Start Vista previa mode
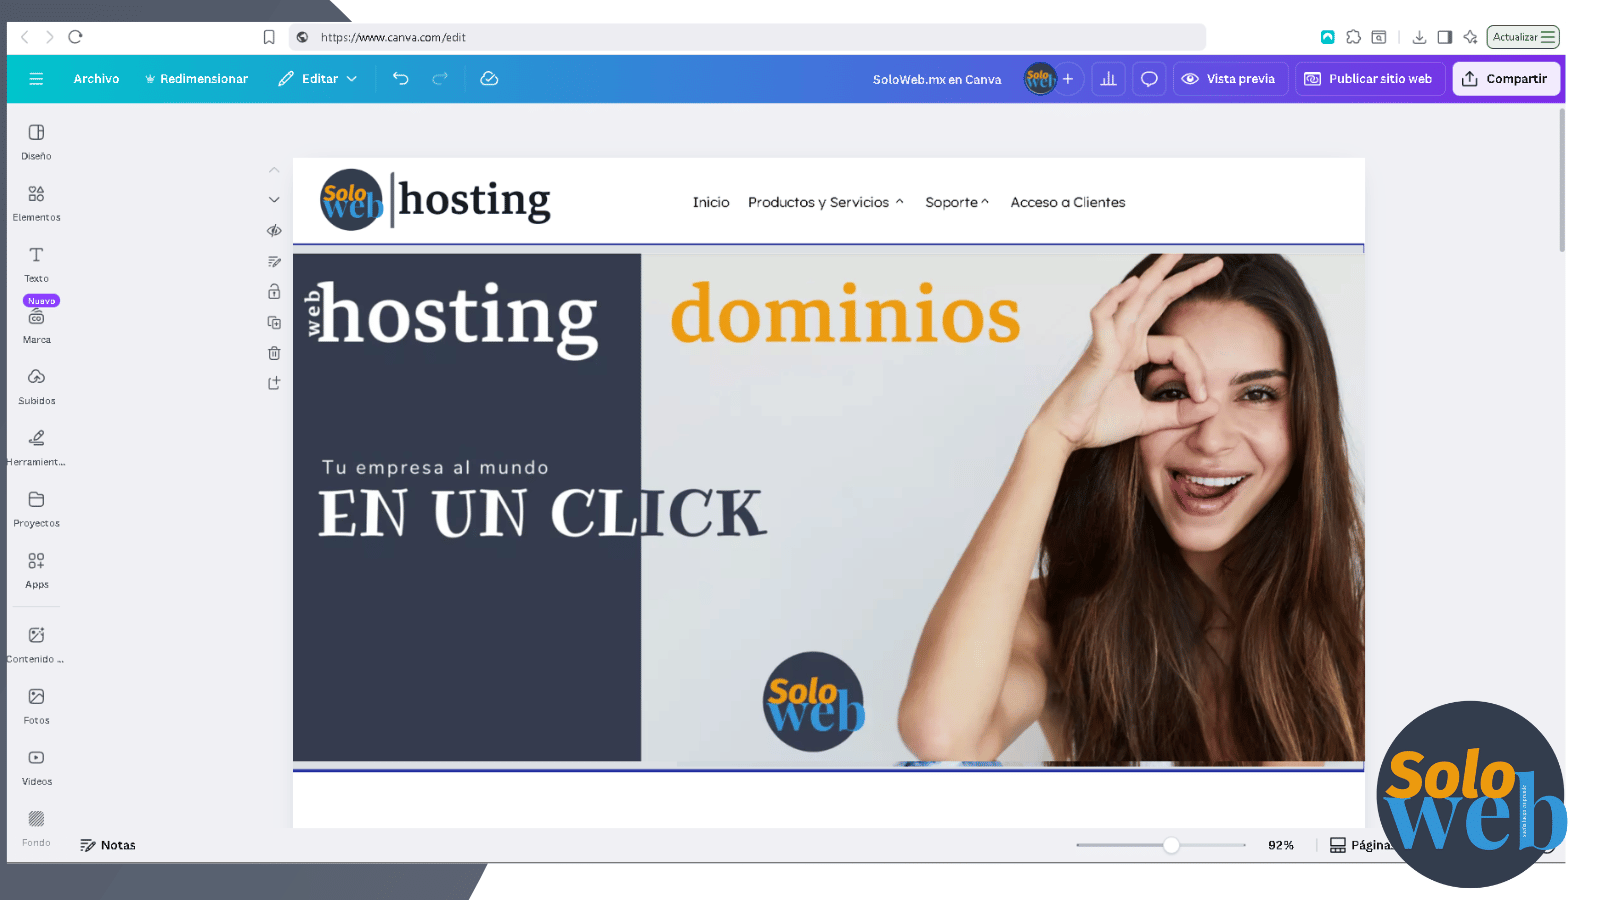 [x=1230, y=78]
